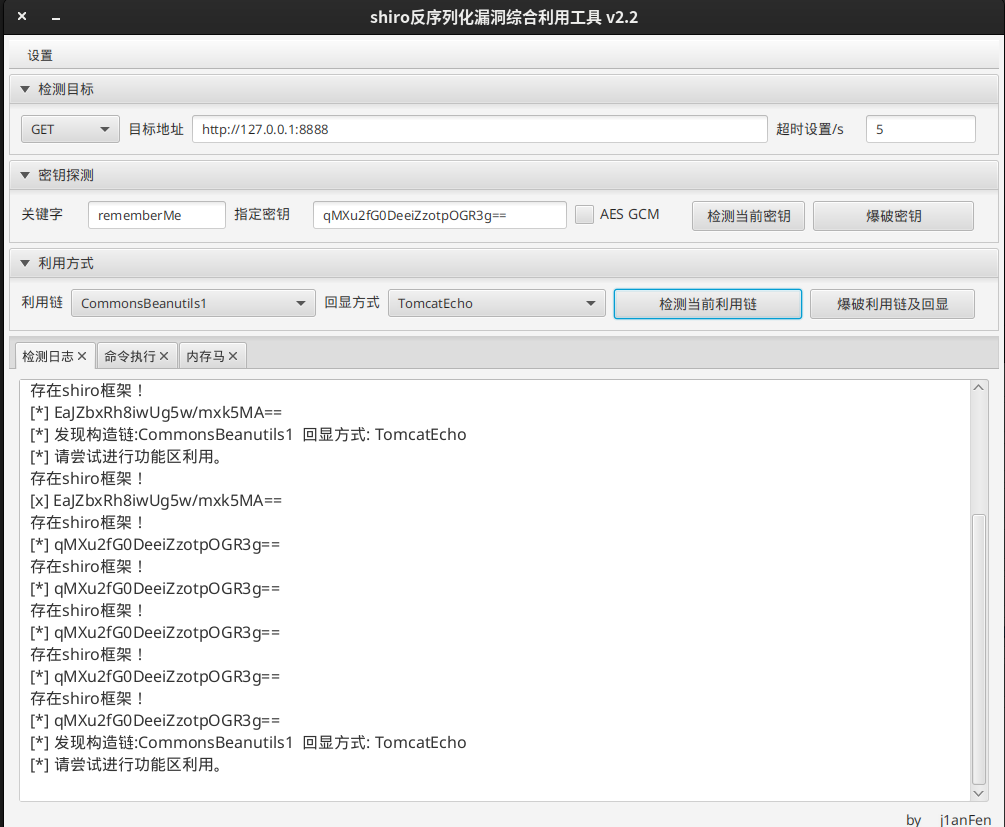Close the 命令执行 tab with its X
Viewport: 1005px width, 827px height.
164,356
